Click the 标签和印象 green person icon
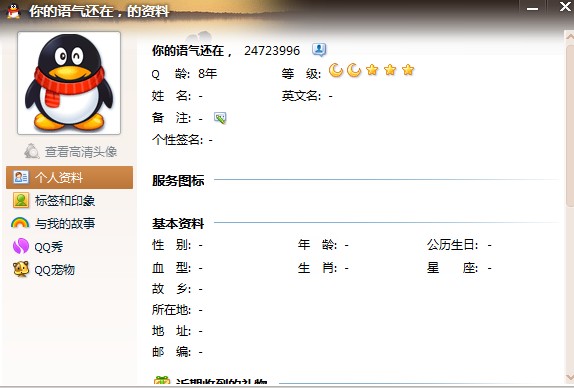 click(21, 200)
